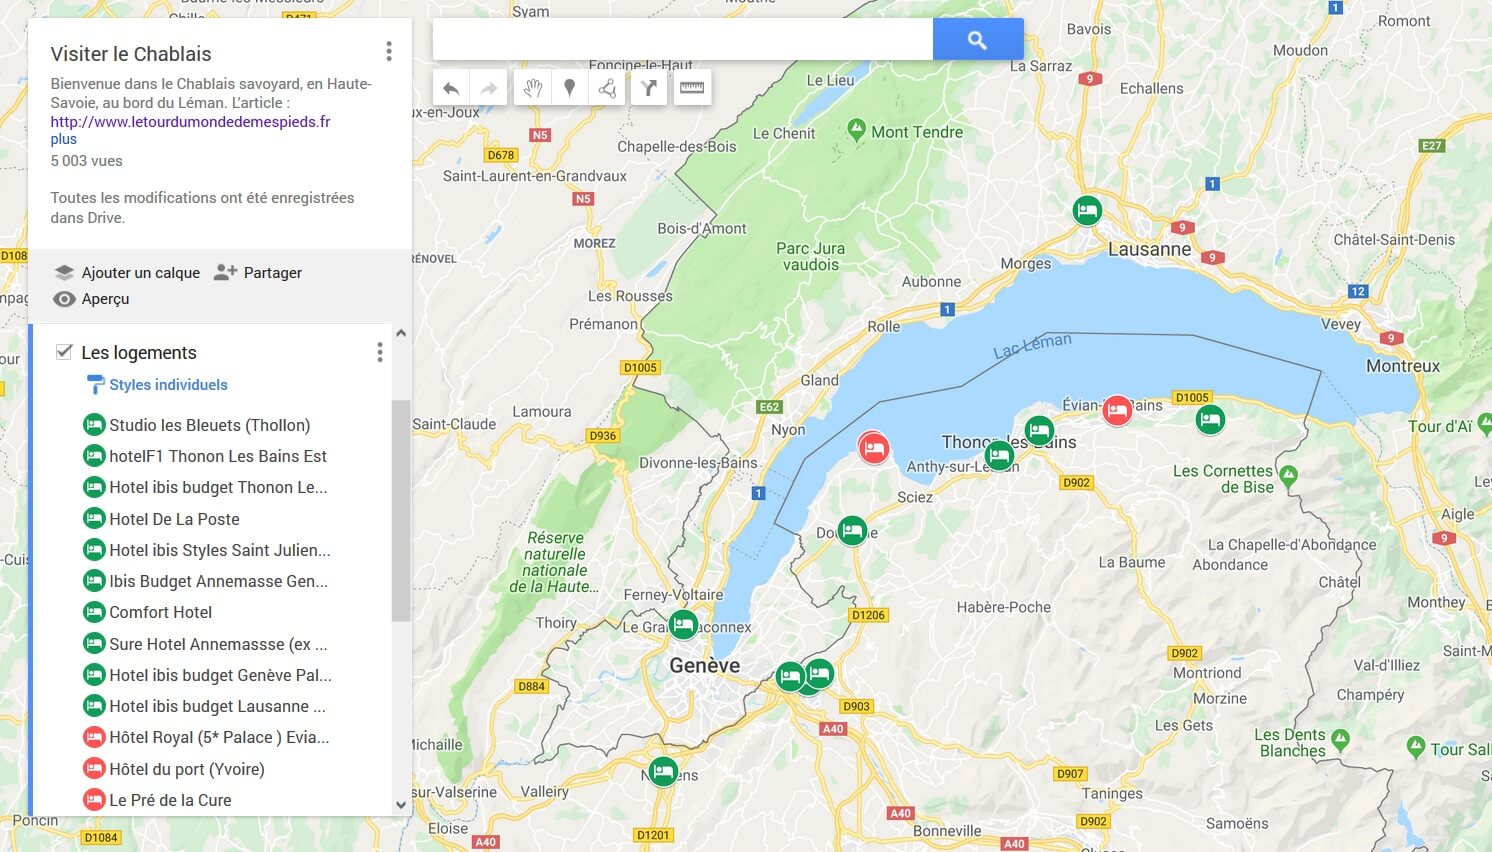Open the map options three-dot menu
The image size is (1492, 852).
pyautogui.click(x=389, y=51)
